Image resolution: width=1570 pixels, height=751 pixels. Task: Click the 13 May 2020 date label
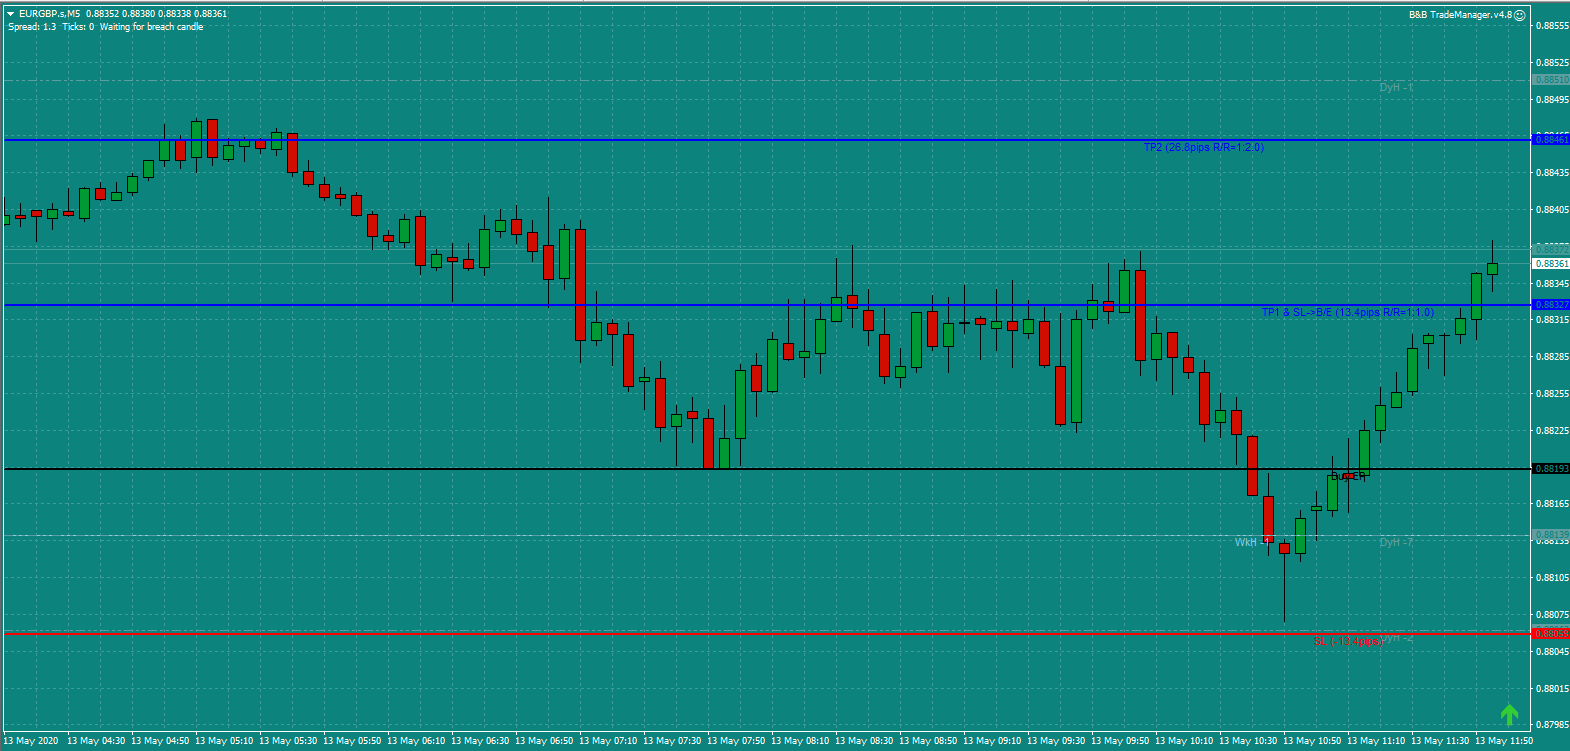click(31, 741)
